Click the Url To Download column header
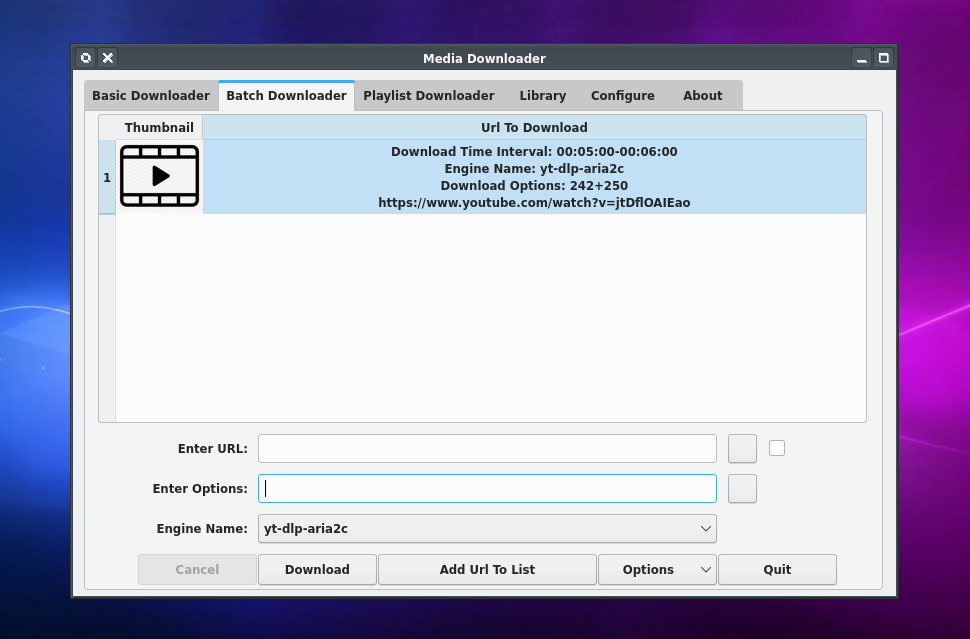This screenshot has height=639, width=970. [535, 127]
